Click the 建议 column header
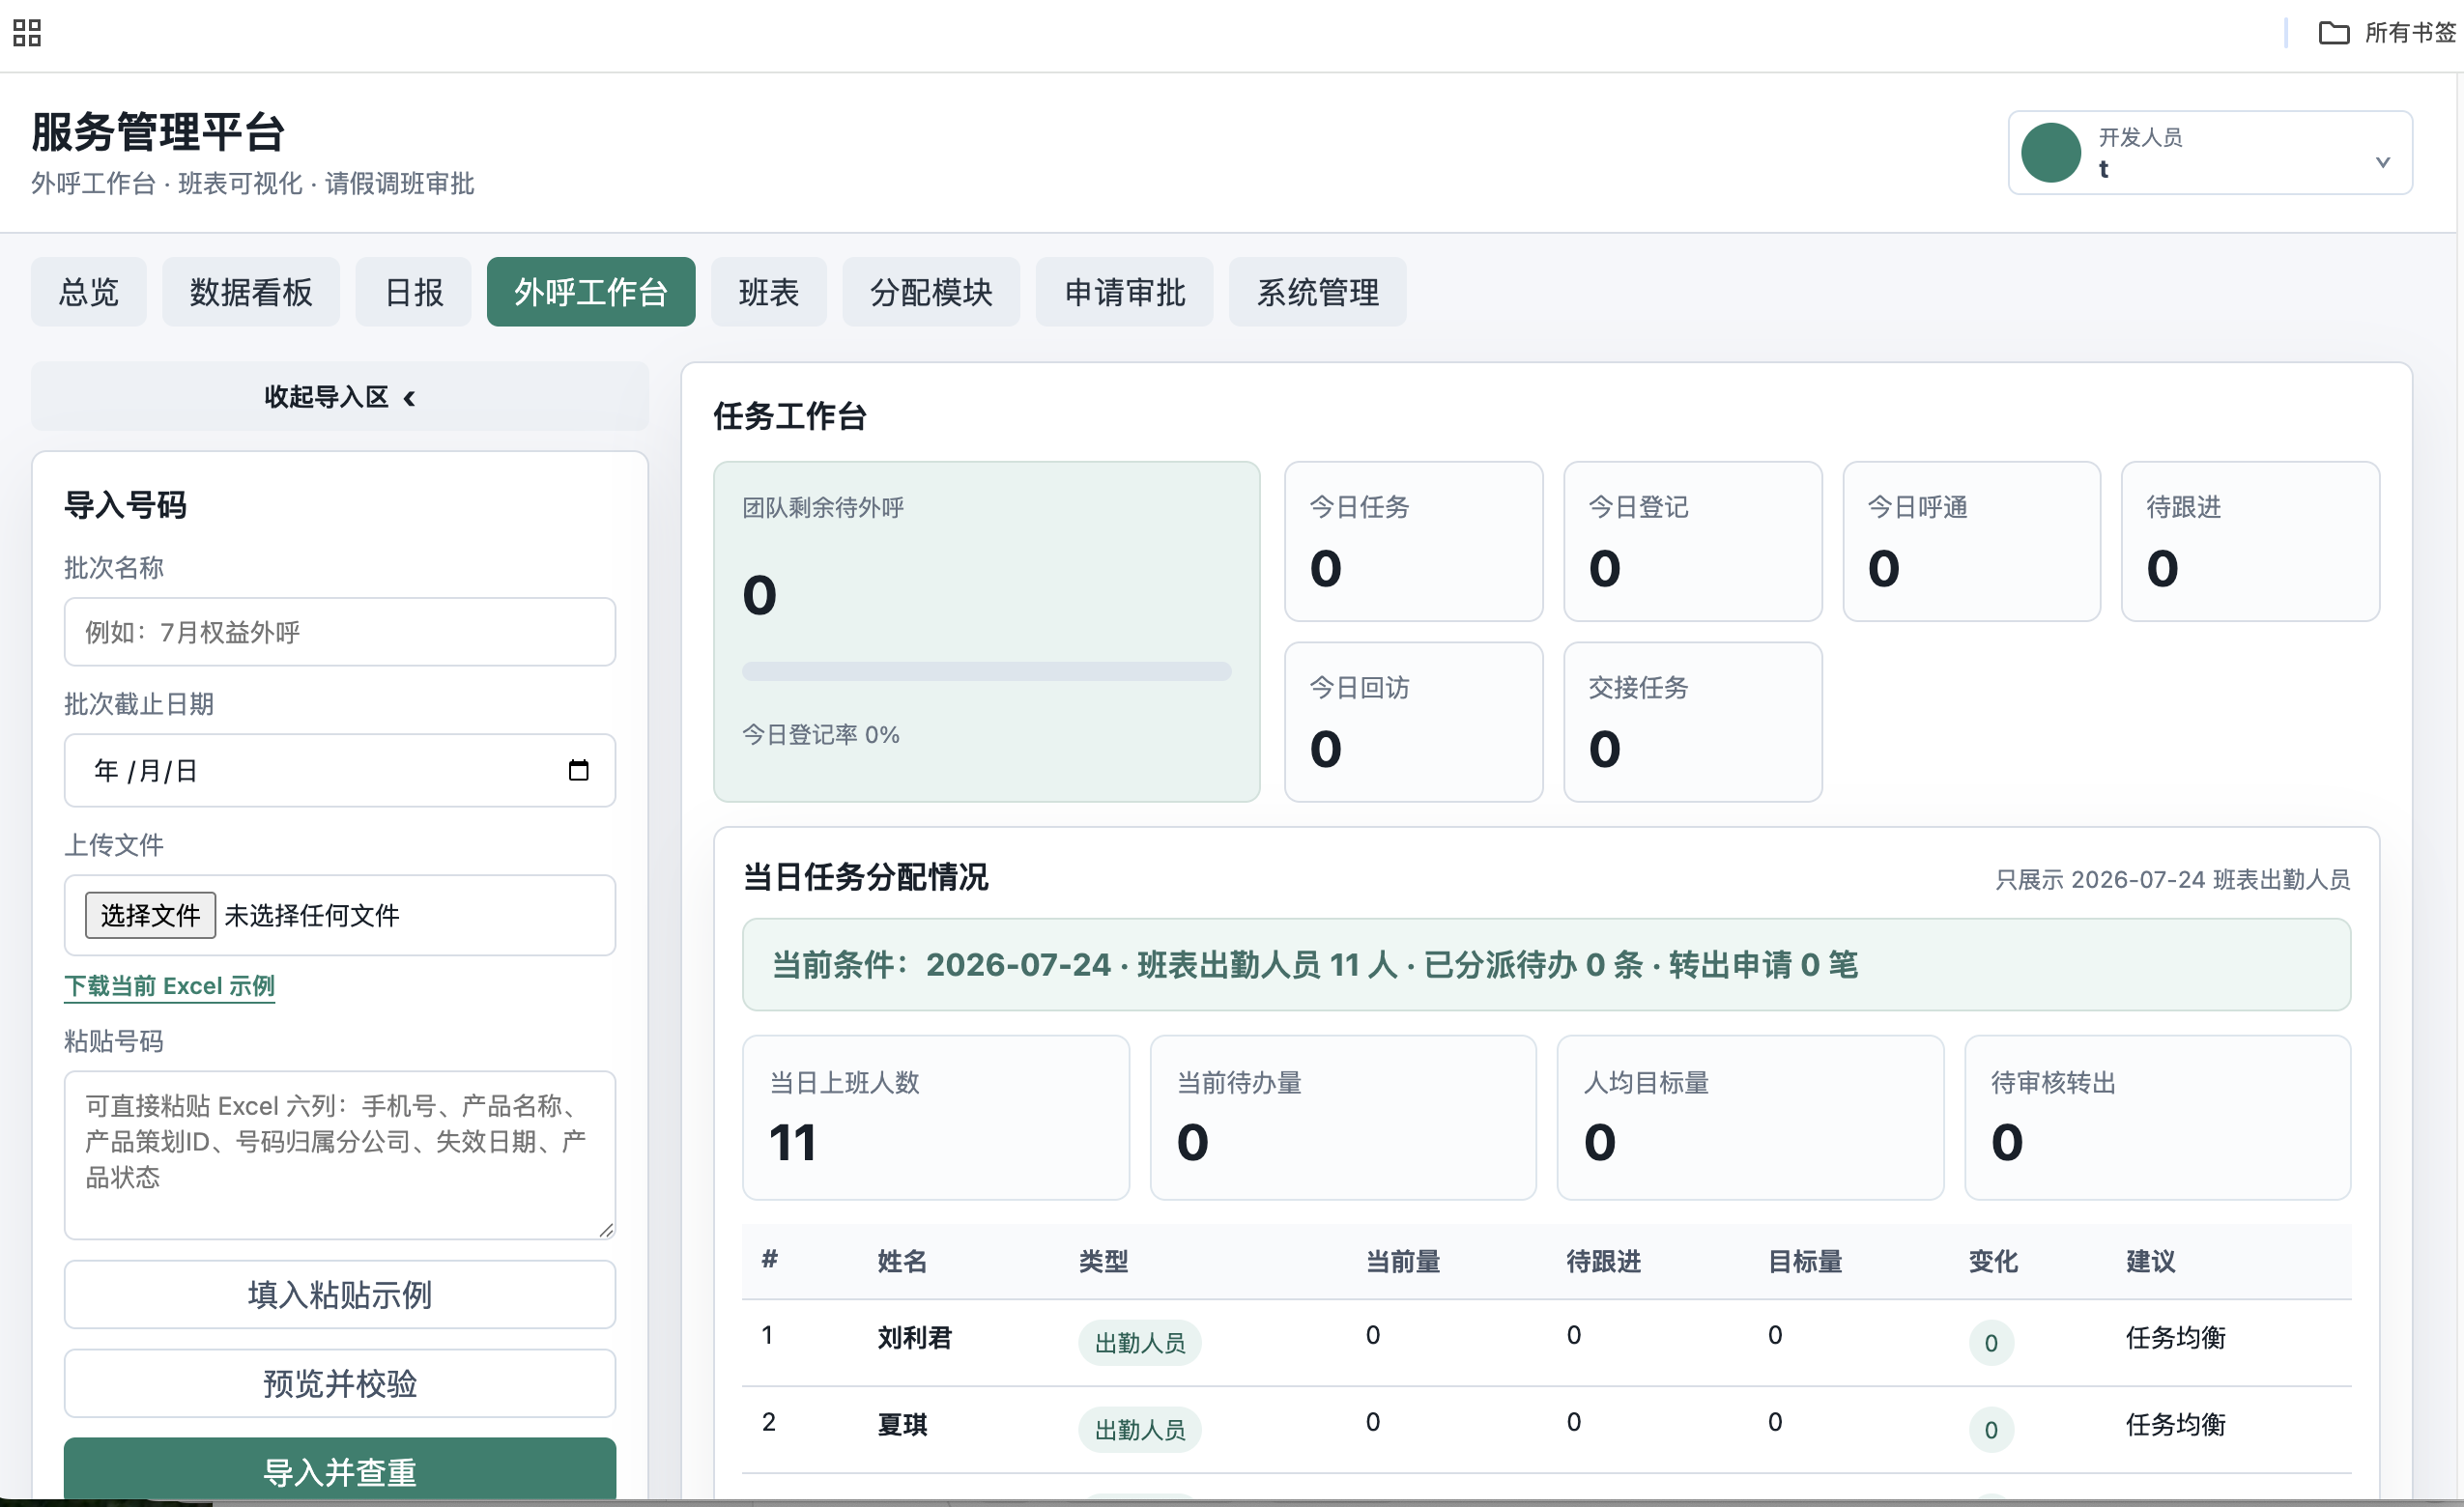The height and width of the screenshot is (1507, 2464). pyautogui.click(x=2151, y=1261)
